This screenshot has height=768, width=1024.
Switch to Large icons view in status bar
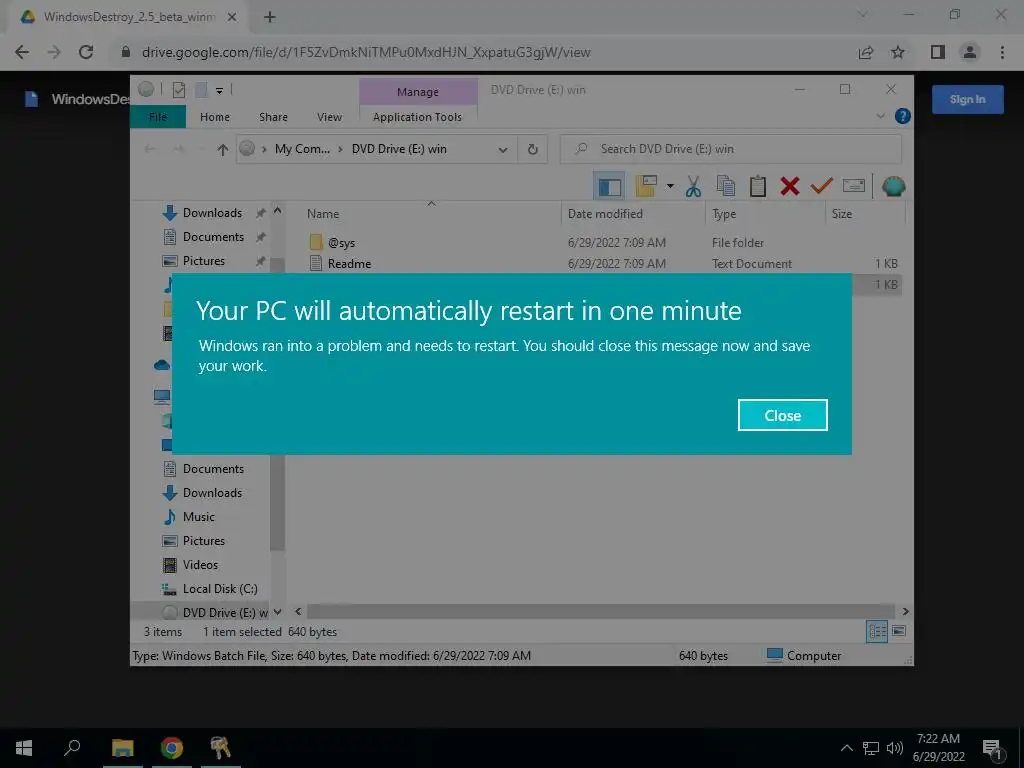[899, 631]
